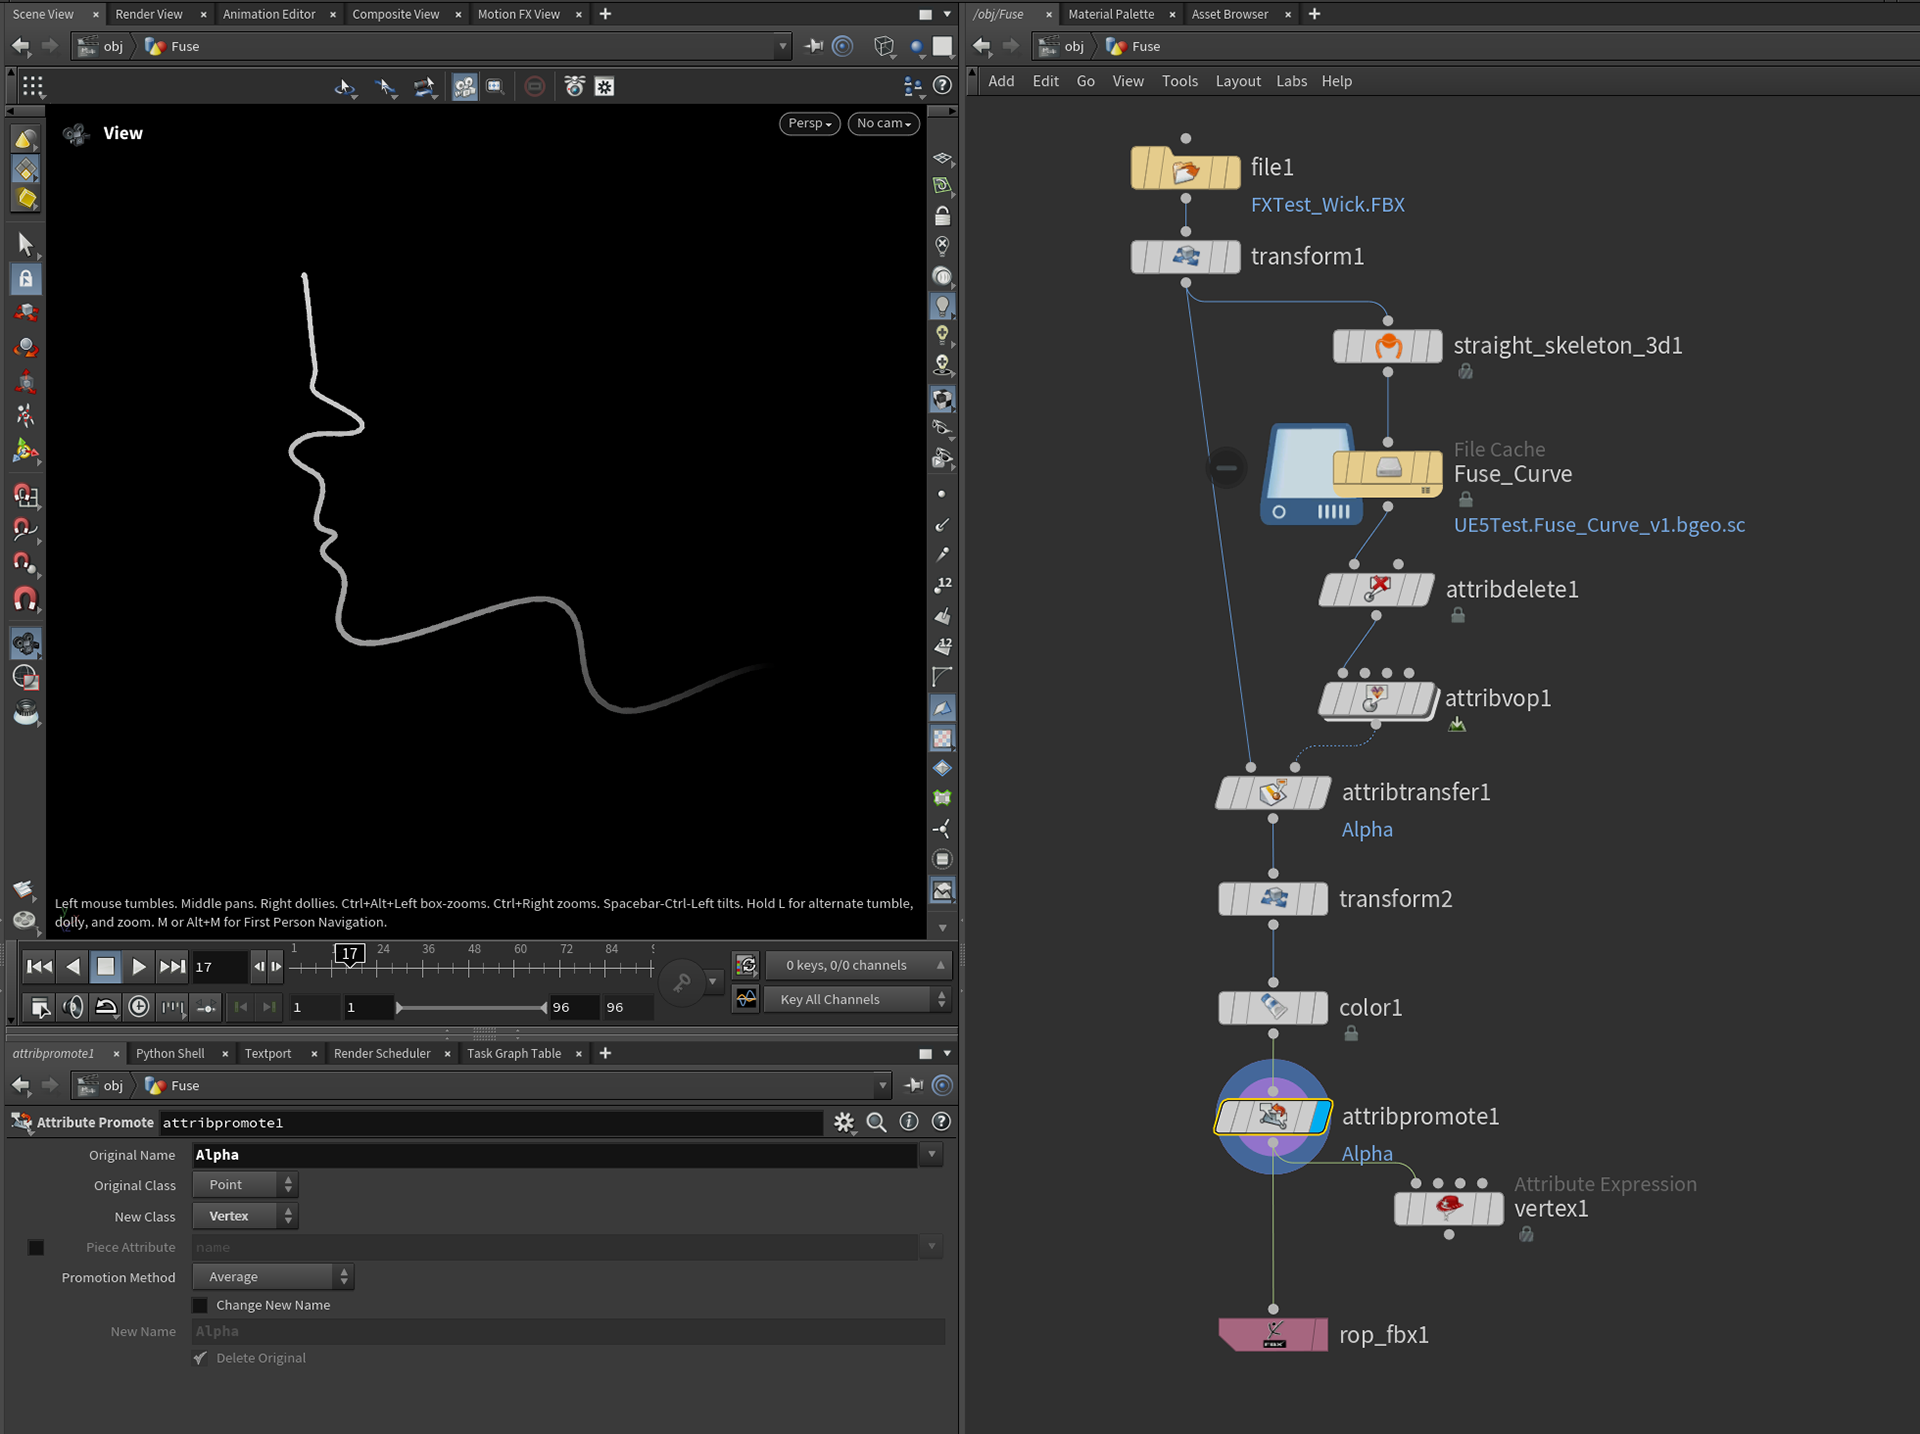Open the No cam camera dropdown
The image size is (1920, 1434).
click(x=884, y=123)
